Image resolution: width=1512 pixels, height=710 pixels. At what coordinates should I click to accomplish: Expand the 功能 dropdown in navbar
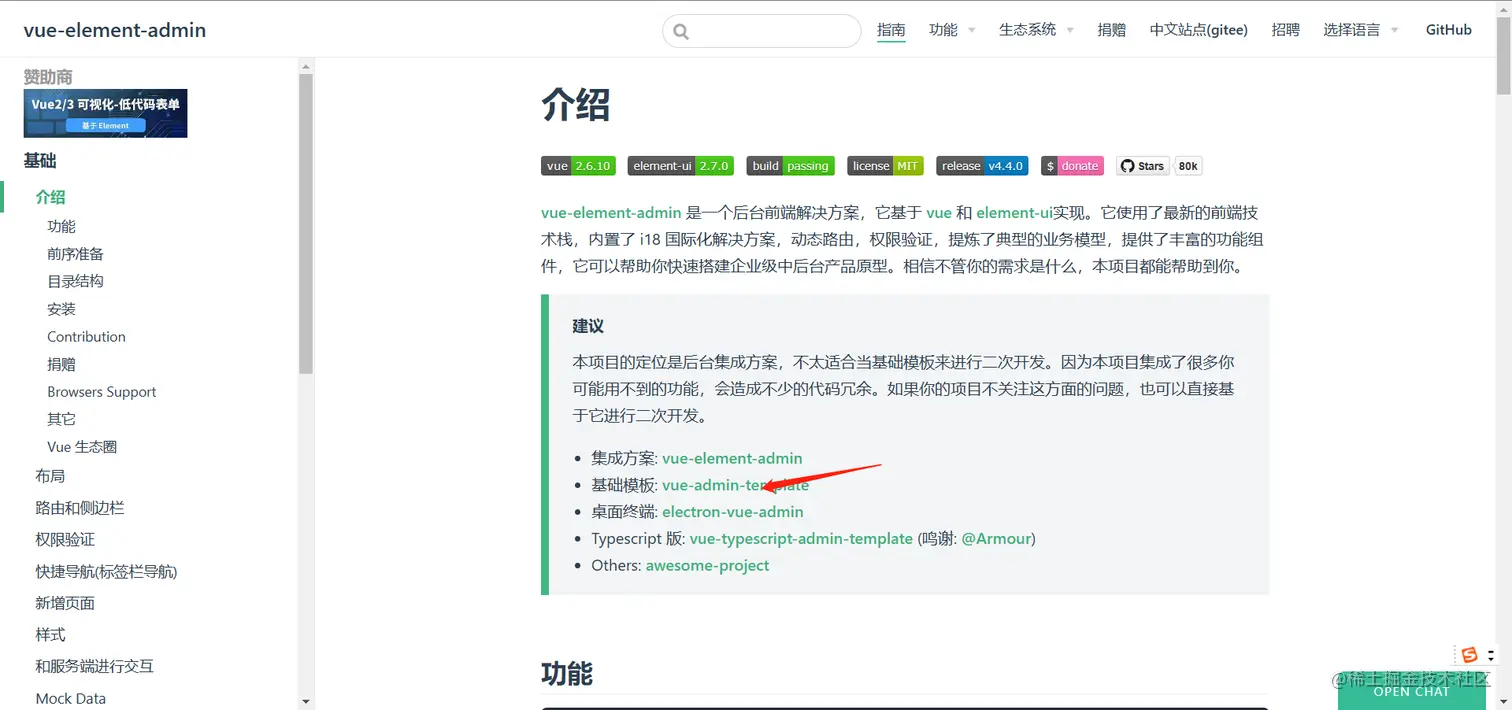pyautogui.click(x=951, y=30)
